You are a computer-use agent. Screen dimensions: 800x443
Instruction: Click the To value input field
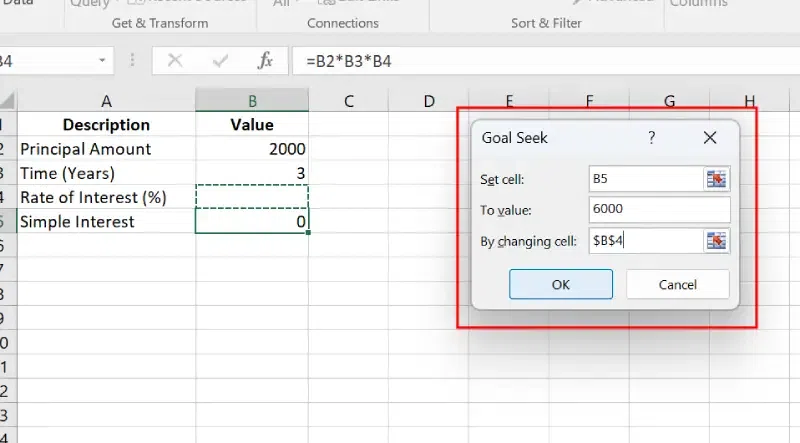[659, 209]
